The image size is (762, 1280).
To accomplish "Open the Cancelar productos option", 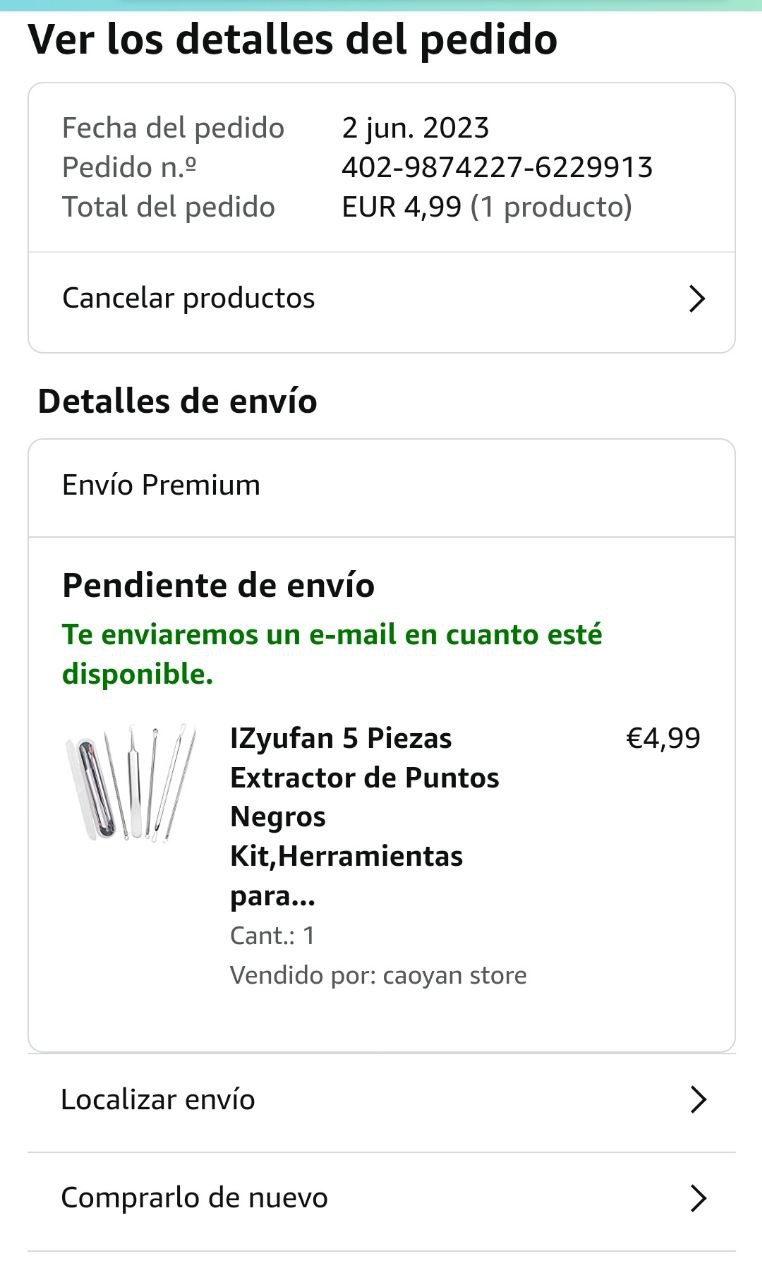I will pyautogui.click(x=189, y=298).
